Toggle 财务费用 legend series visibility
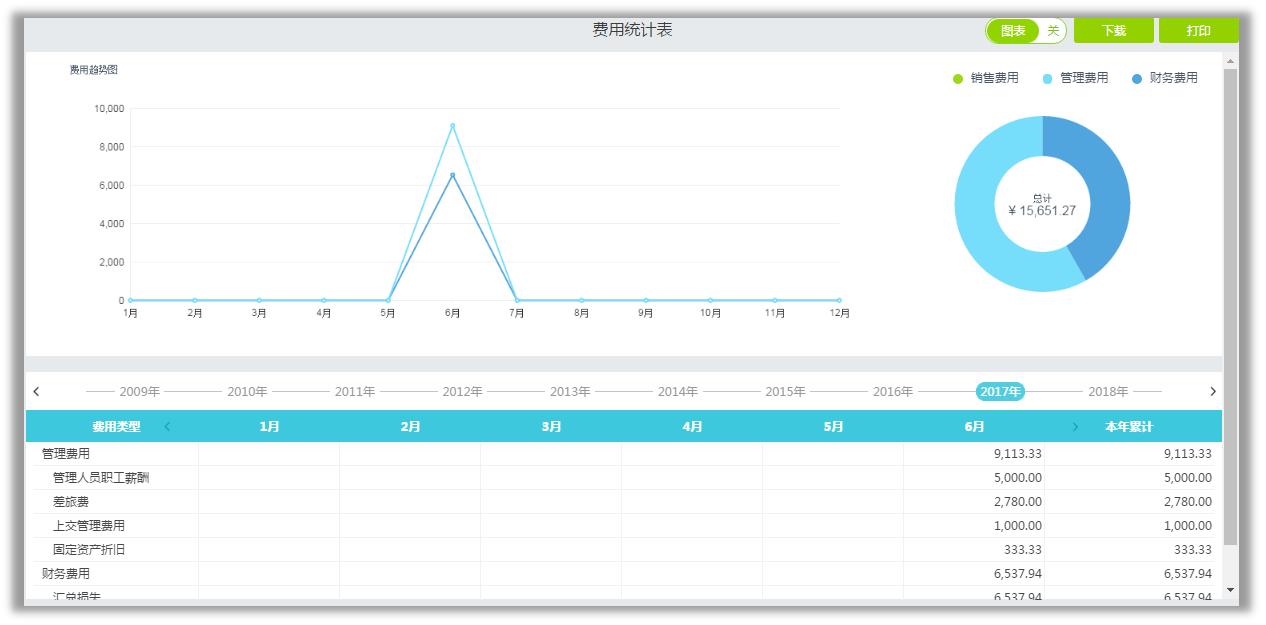Image resolution: width=1266 pixels, height=625 pixels. (x=1165, y=78)
